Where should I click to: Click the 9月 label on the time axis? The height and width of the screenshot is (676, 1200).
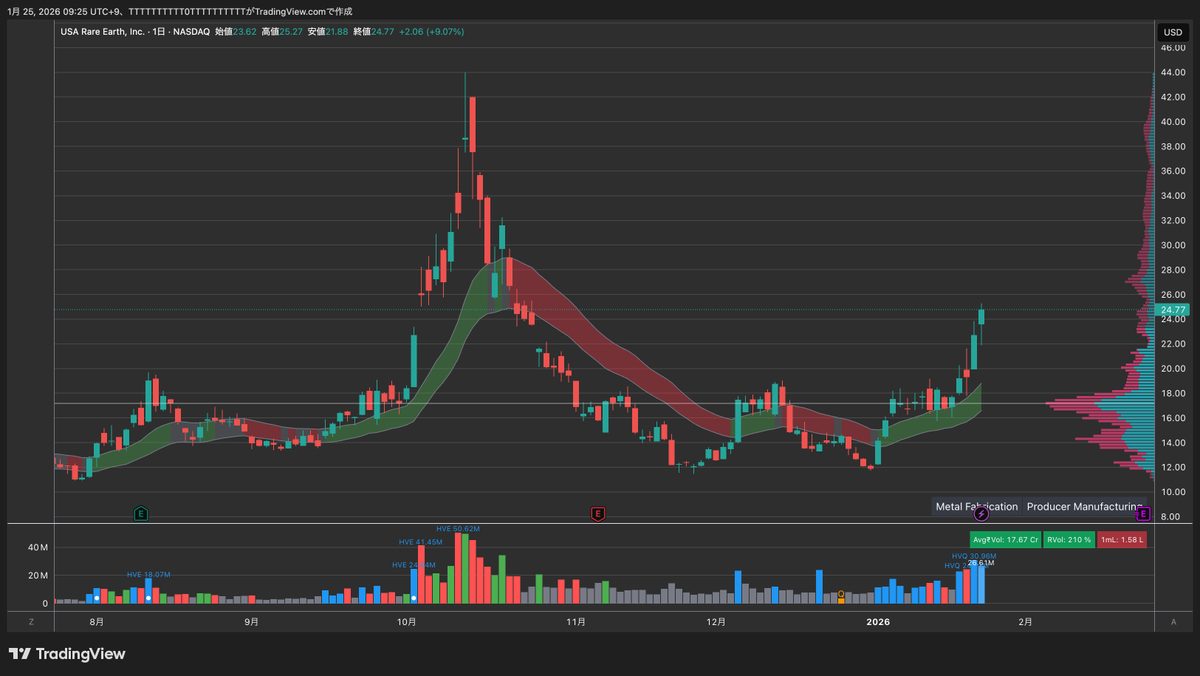tap(251, 622)
